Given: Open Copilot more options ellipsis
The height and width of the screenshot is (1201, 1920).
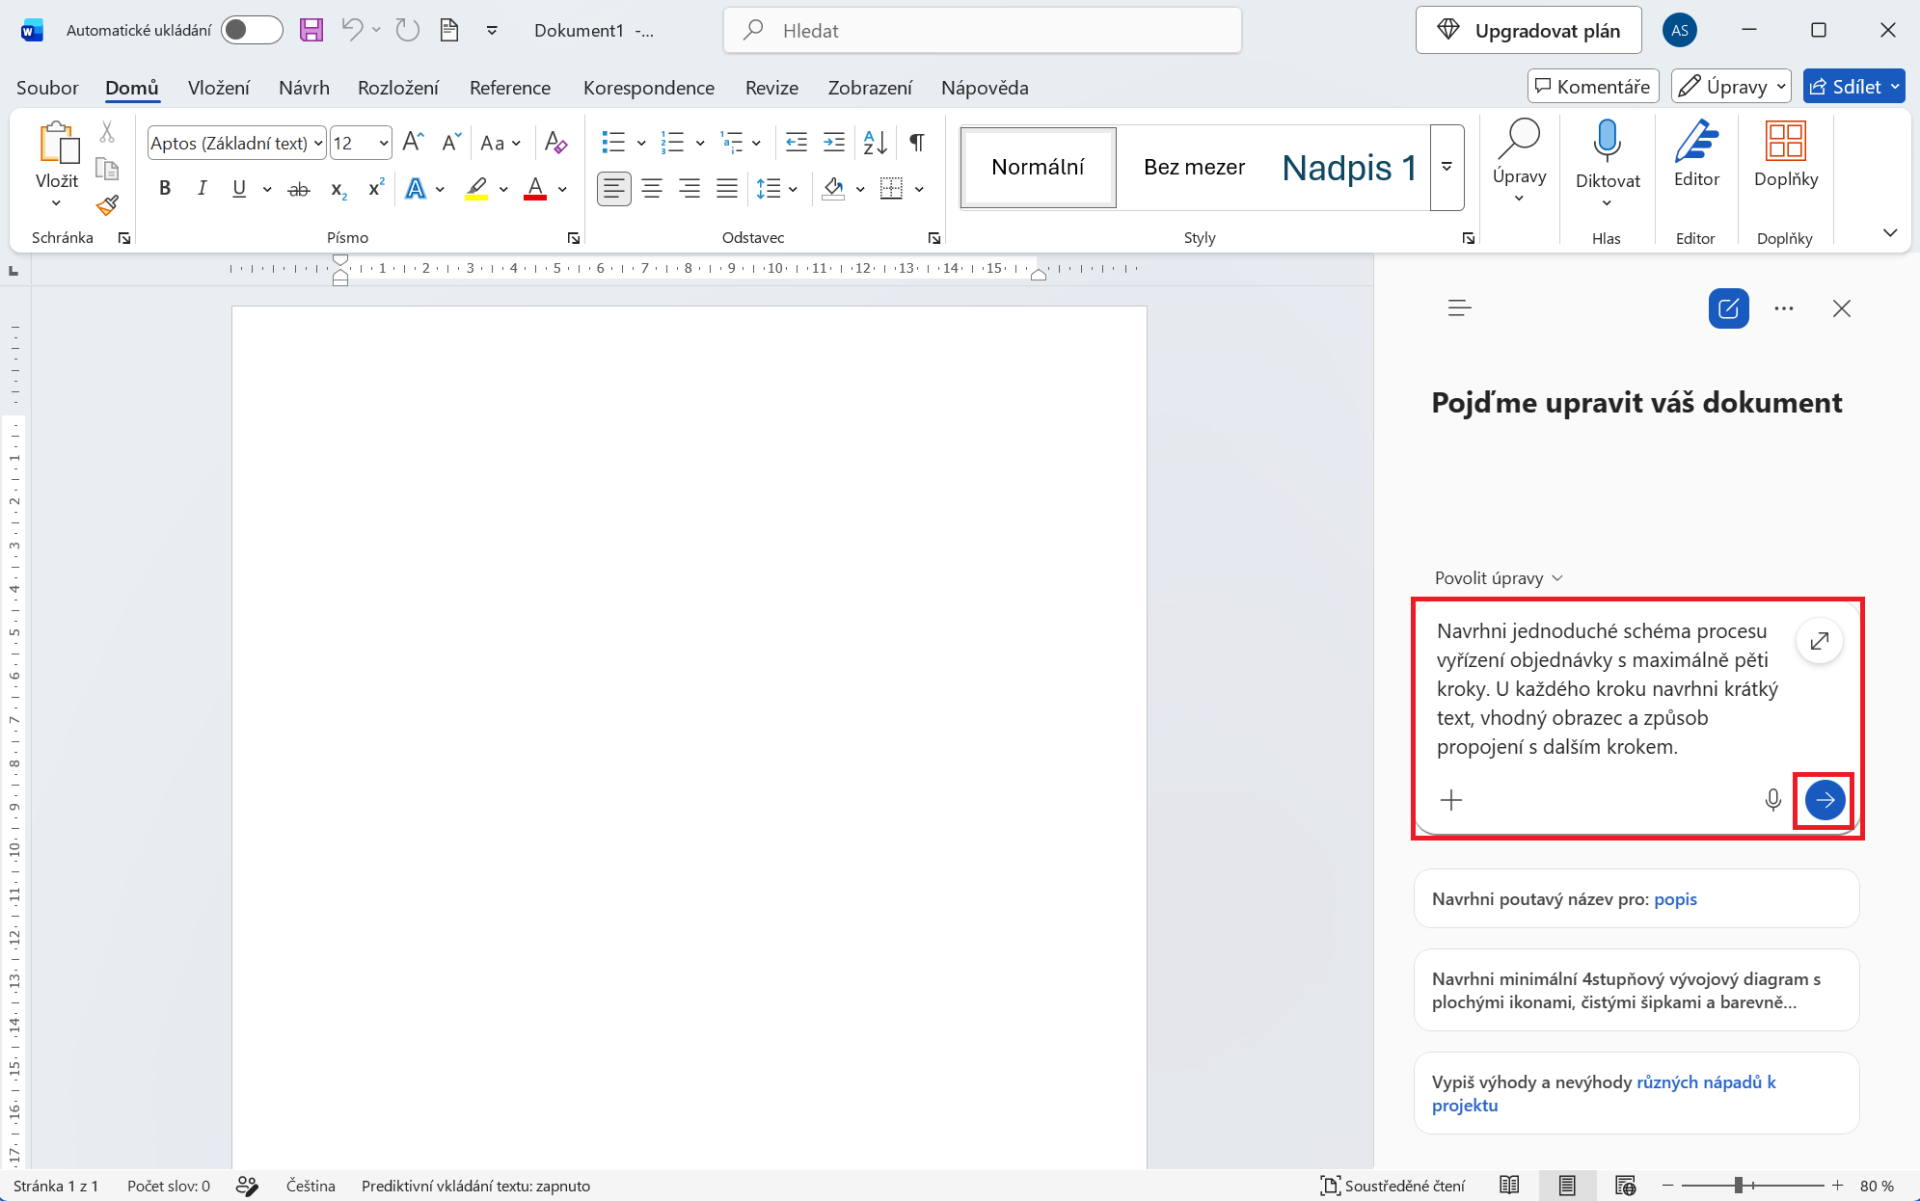Looking at the screenshot, I should coord(1783,308).
